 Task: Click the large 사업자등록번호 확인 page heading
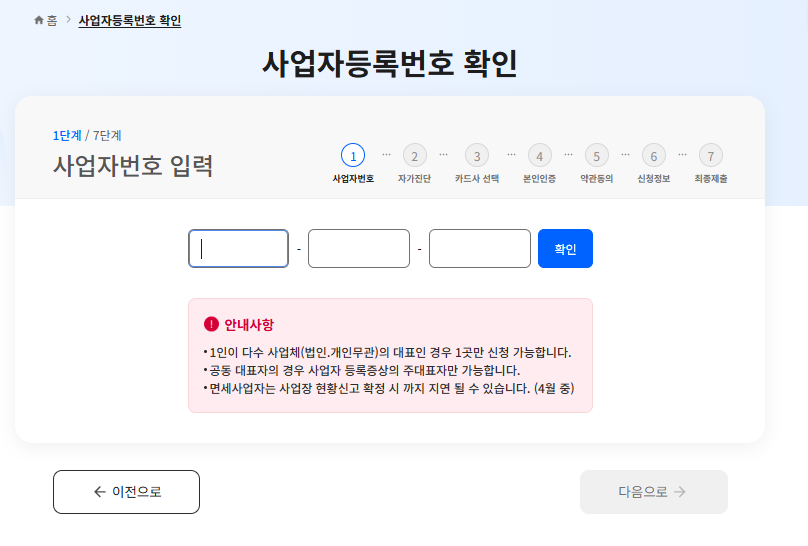pyautogui.click(x=390, y=63)
